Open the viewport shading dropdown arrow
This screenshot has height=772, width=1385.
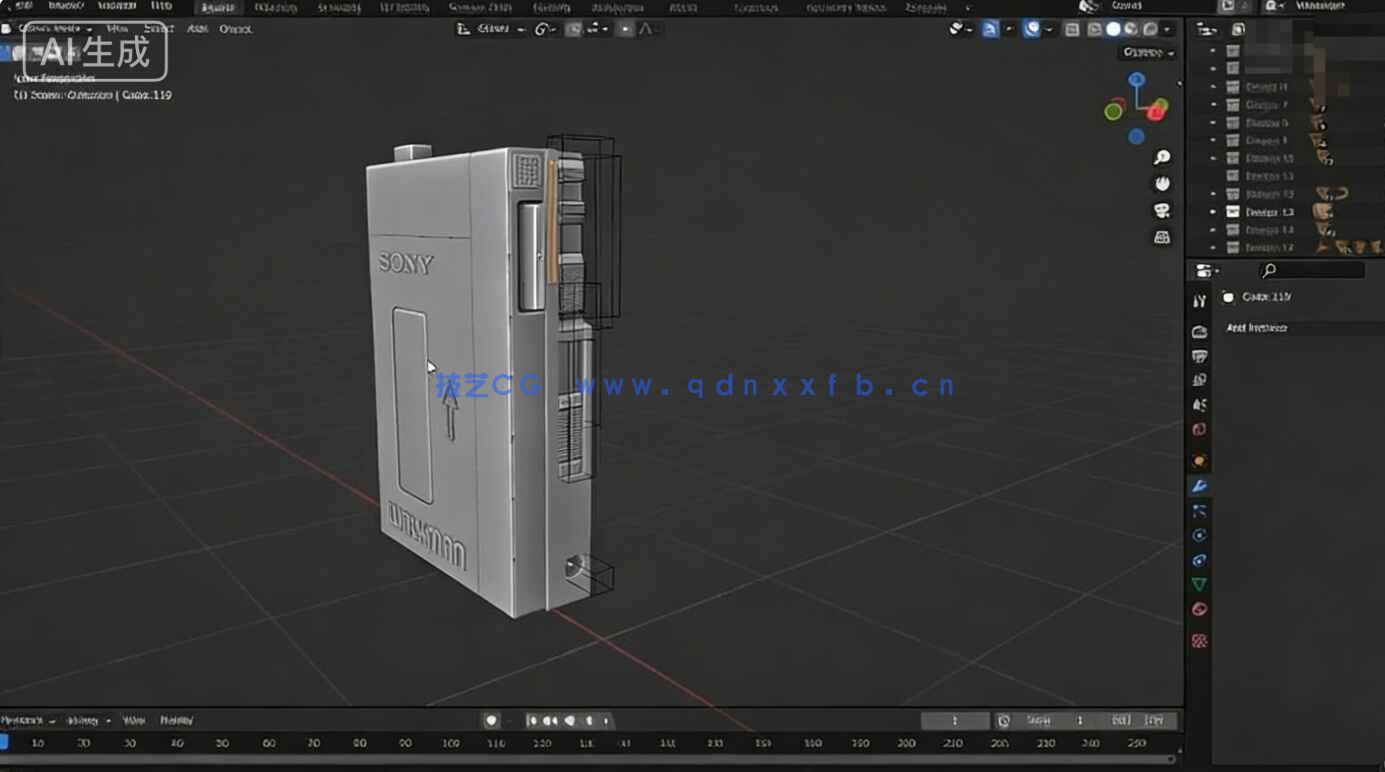1165,29
